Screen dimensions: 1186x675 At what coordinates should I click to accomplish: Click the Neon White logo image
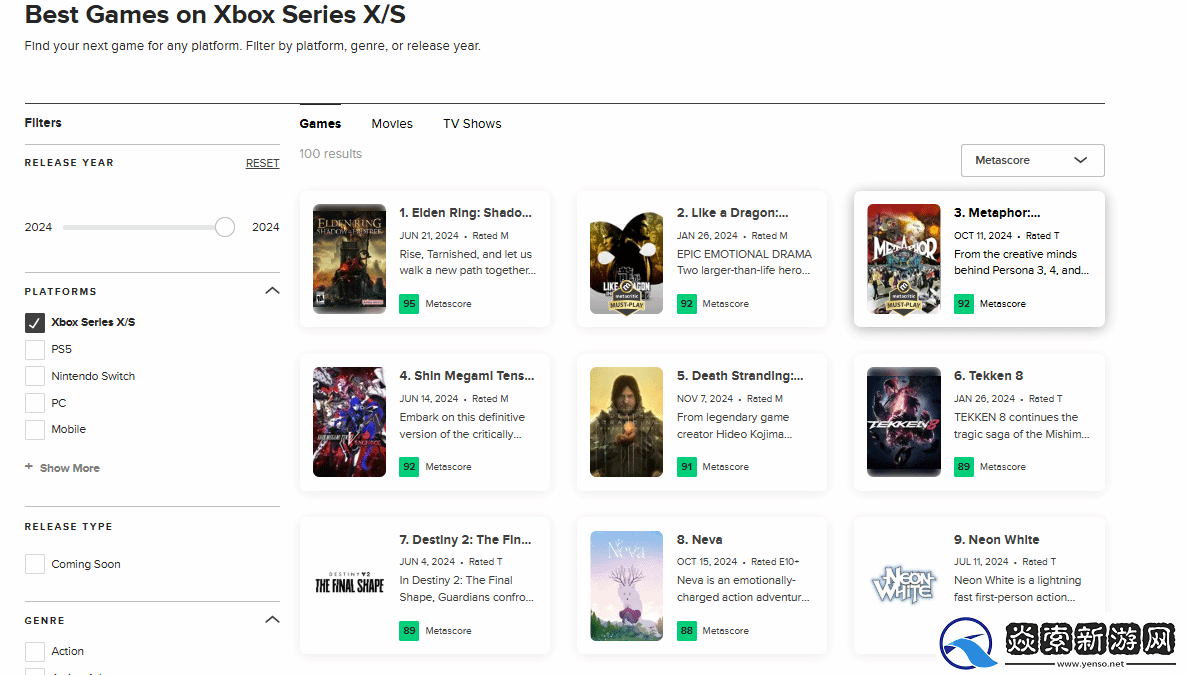pos(904,585)
